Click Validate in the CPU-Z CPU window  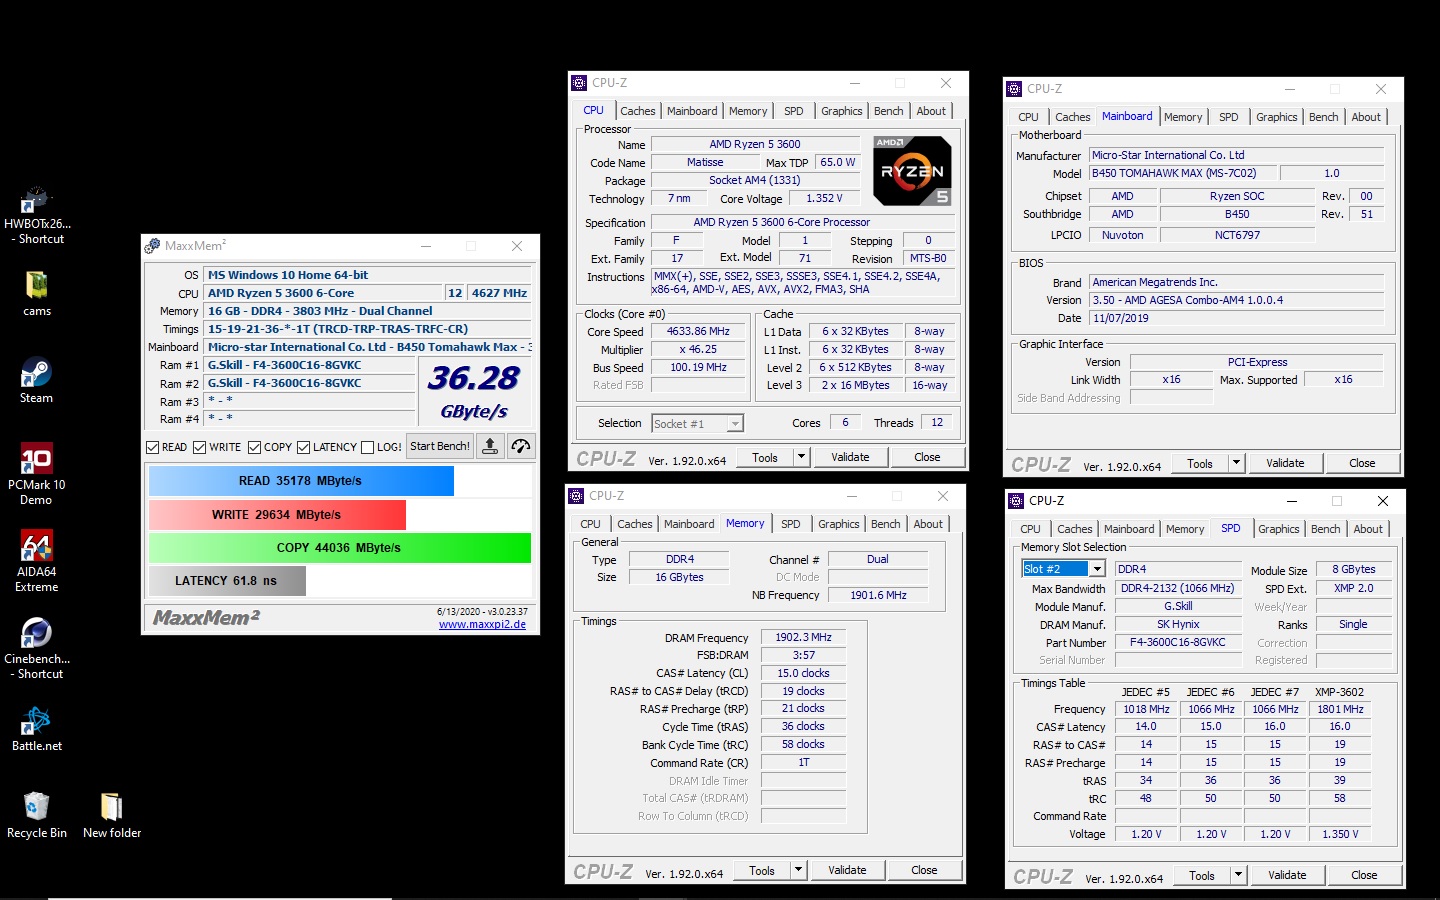(850, 457)
